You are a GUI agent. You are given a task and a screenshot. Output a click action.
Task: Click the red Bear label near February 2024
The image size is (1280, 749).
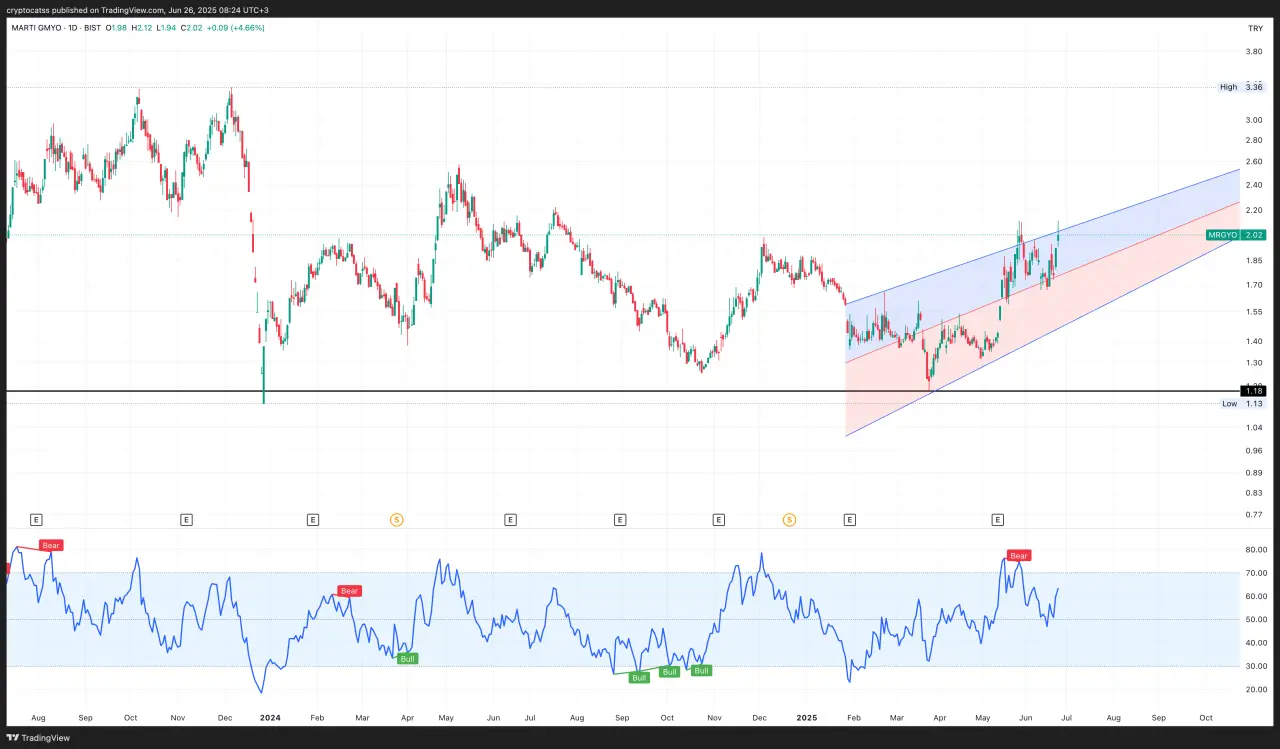click(x=349, y=591)
